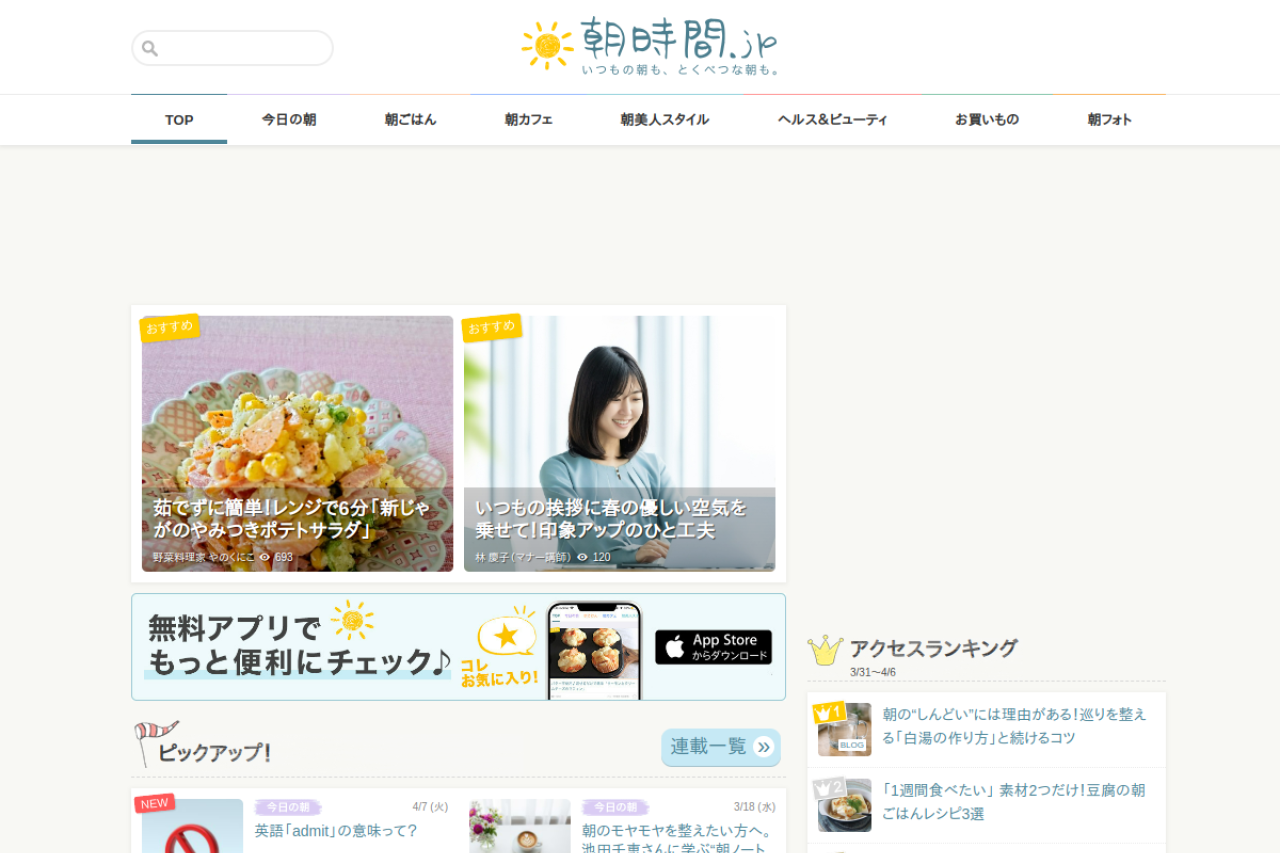Click the 4/7 (火) date on admit article

click(x=430, y=807)
